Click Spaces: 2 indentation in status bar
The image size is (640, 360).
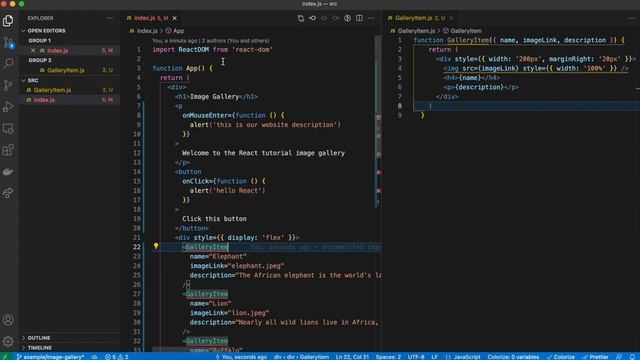[388, 356]
